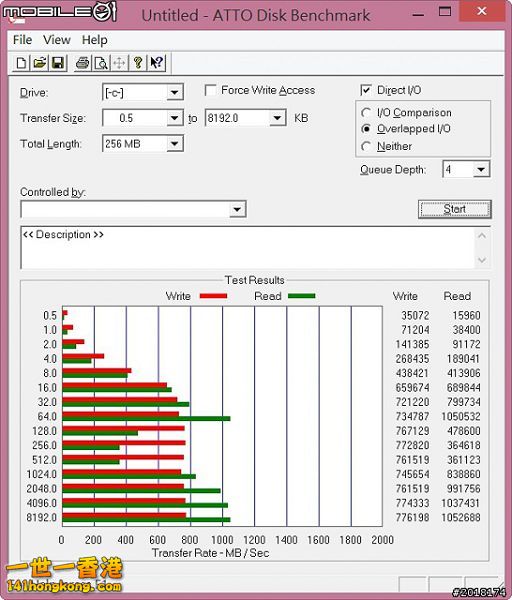Uncheck the Direct I/O checkbox

[366, 90]
